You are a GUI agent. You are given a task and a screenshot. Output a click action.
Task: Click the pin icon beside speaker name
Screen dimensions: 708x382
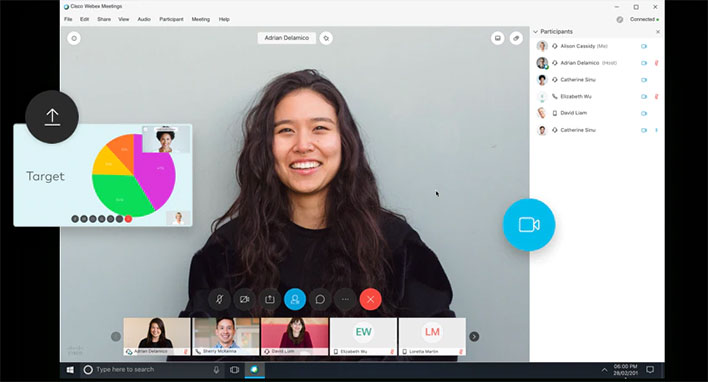click(326, 38)
